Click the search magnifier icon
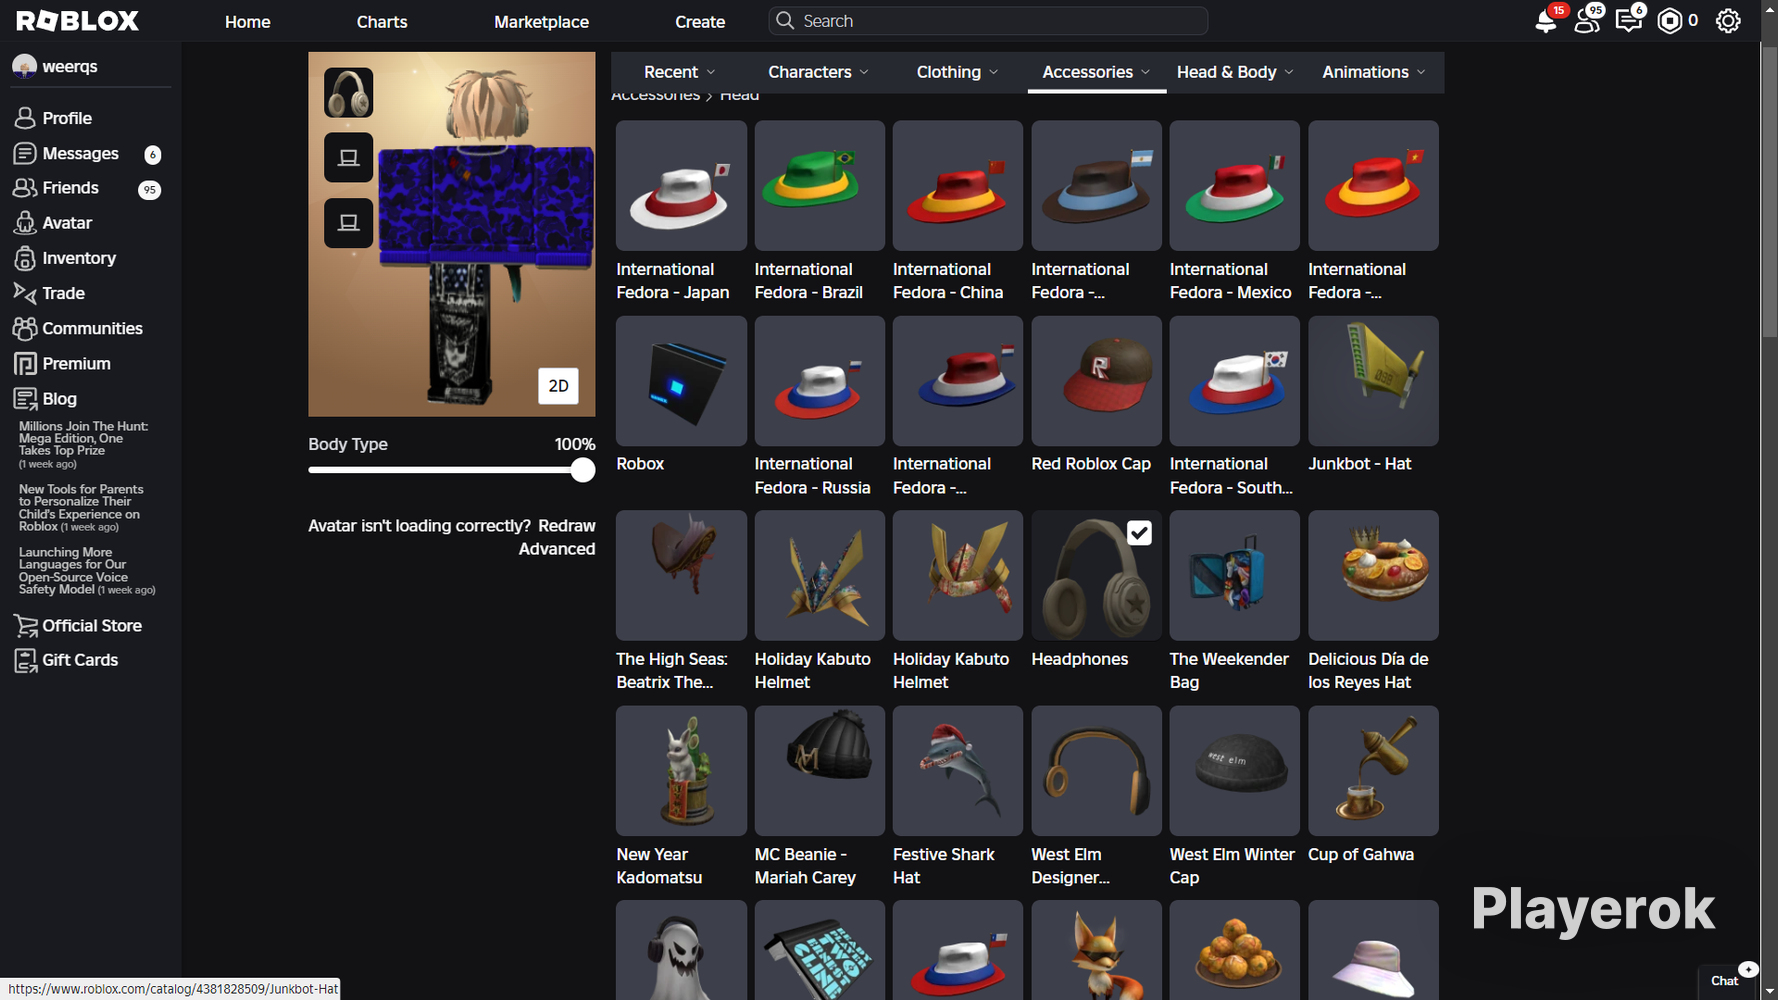This screenshot has width=1778, height=1000. [x=785, y=21]
